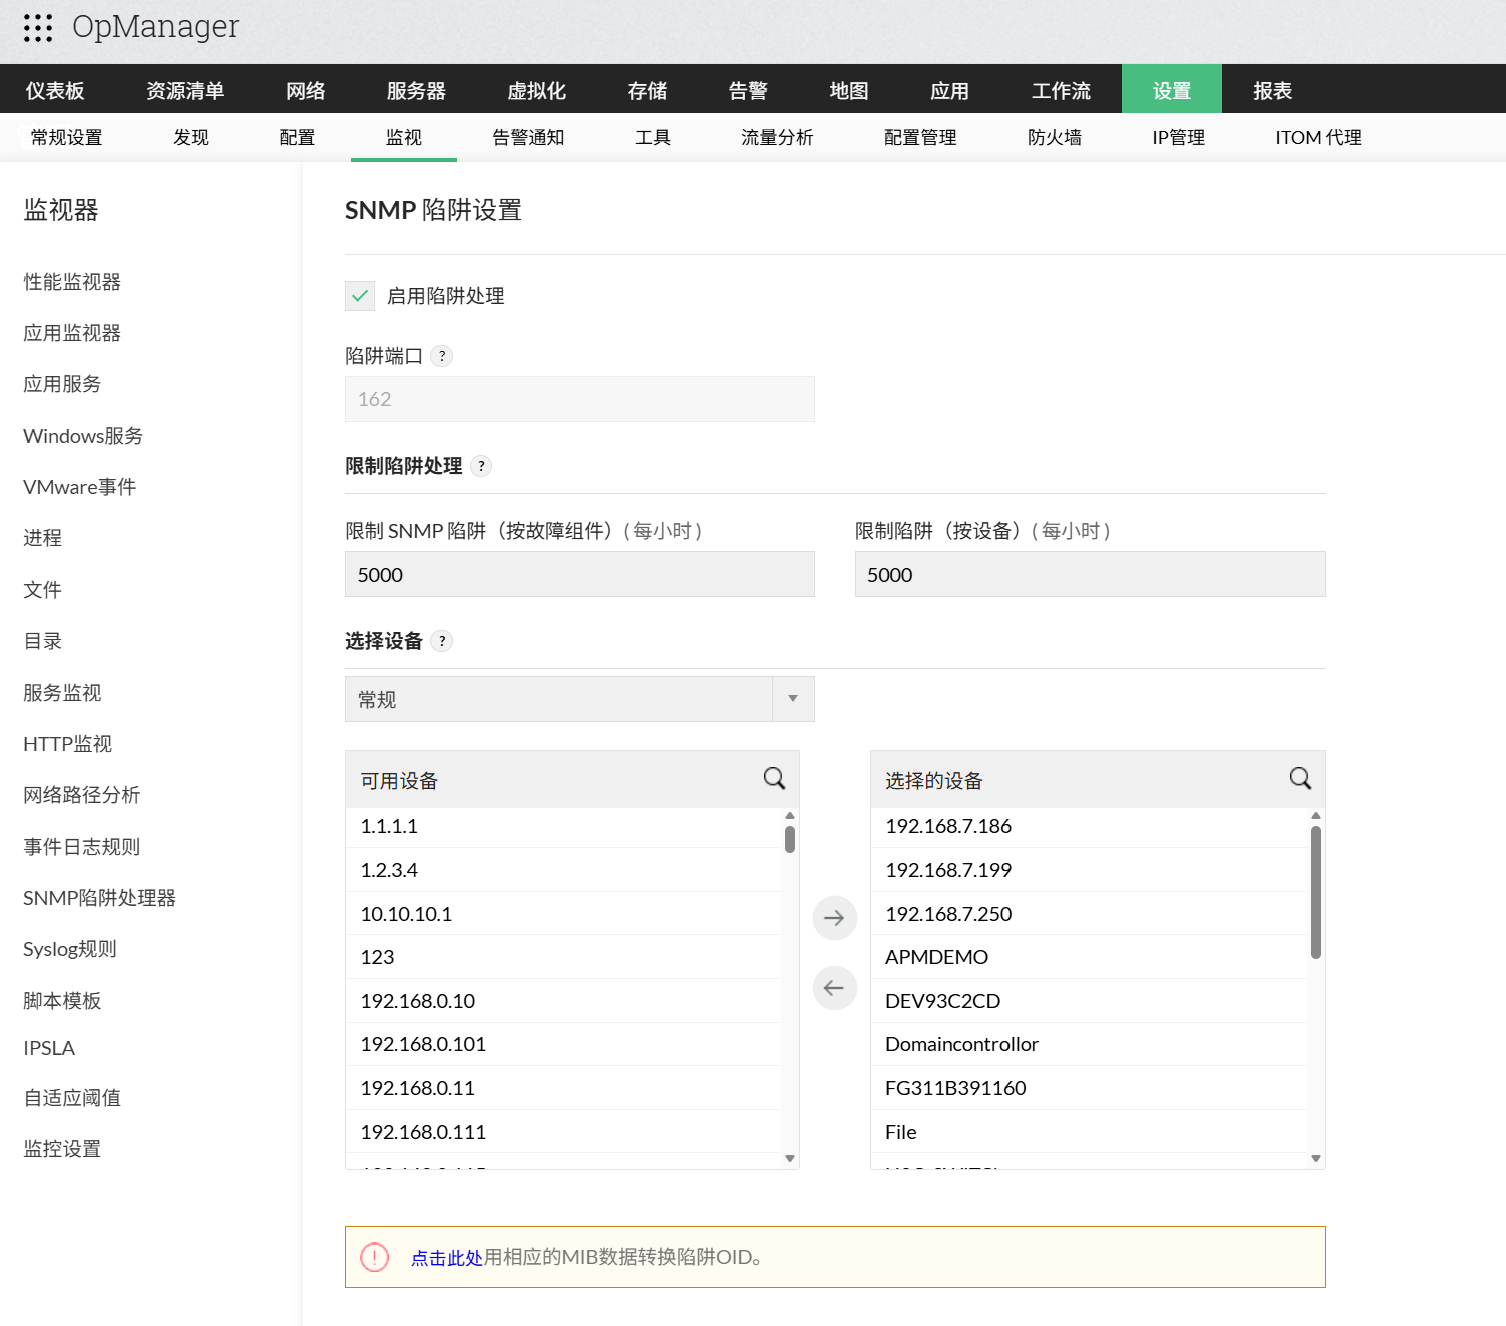Image resolution: width=1506 pixels, height=1326 pixels.
Task: Open 监控设置 in the sidebar
Action: coord(62,1149)
